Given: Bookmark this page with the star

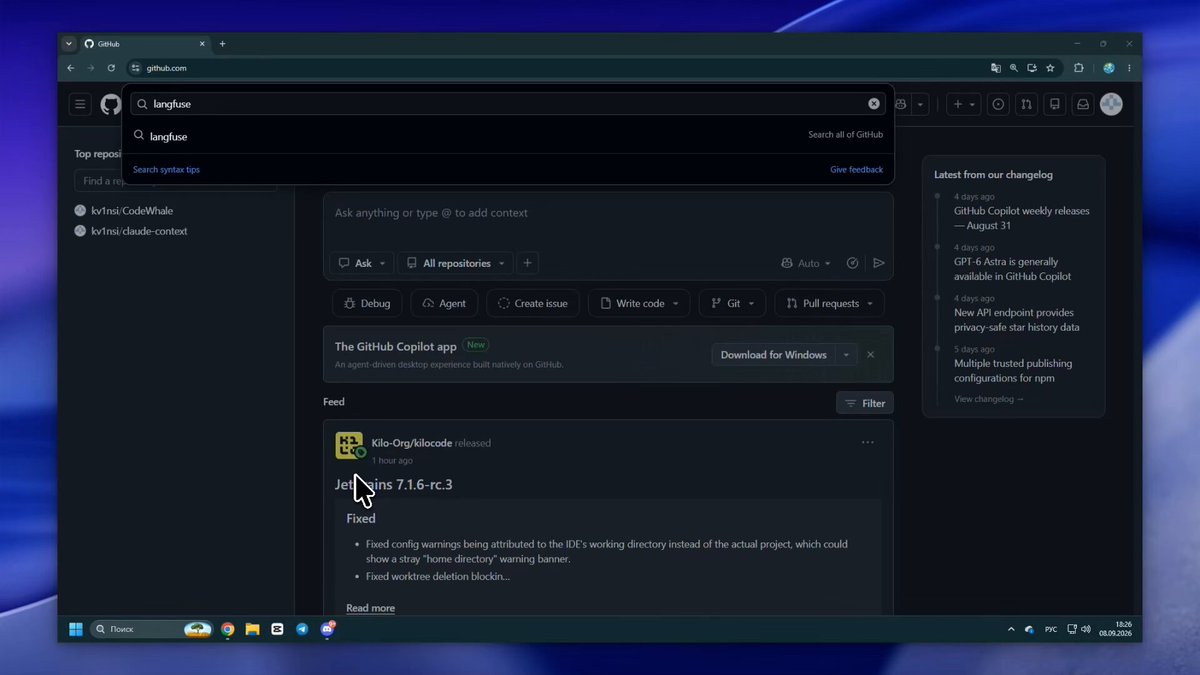Looking at the screenshot, I should 1050,68.
